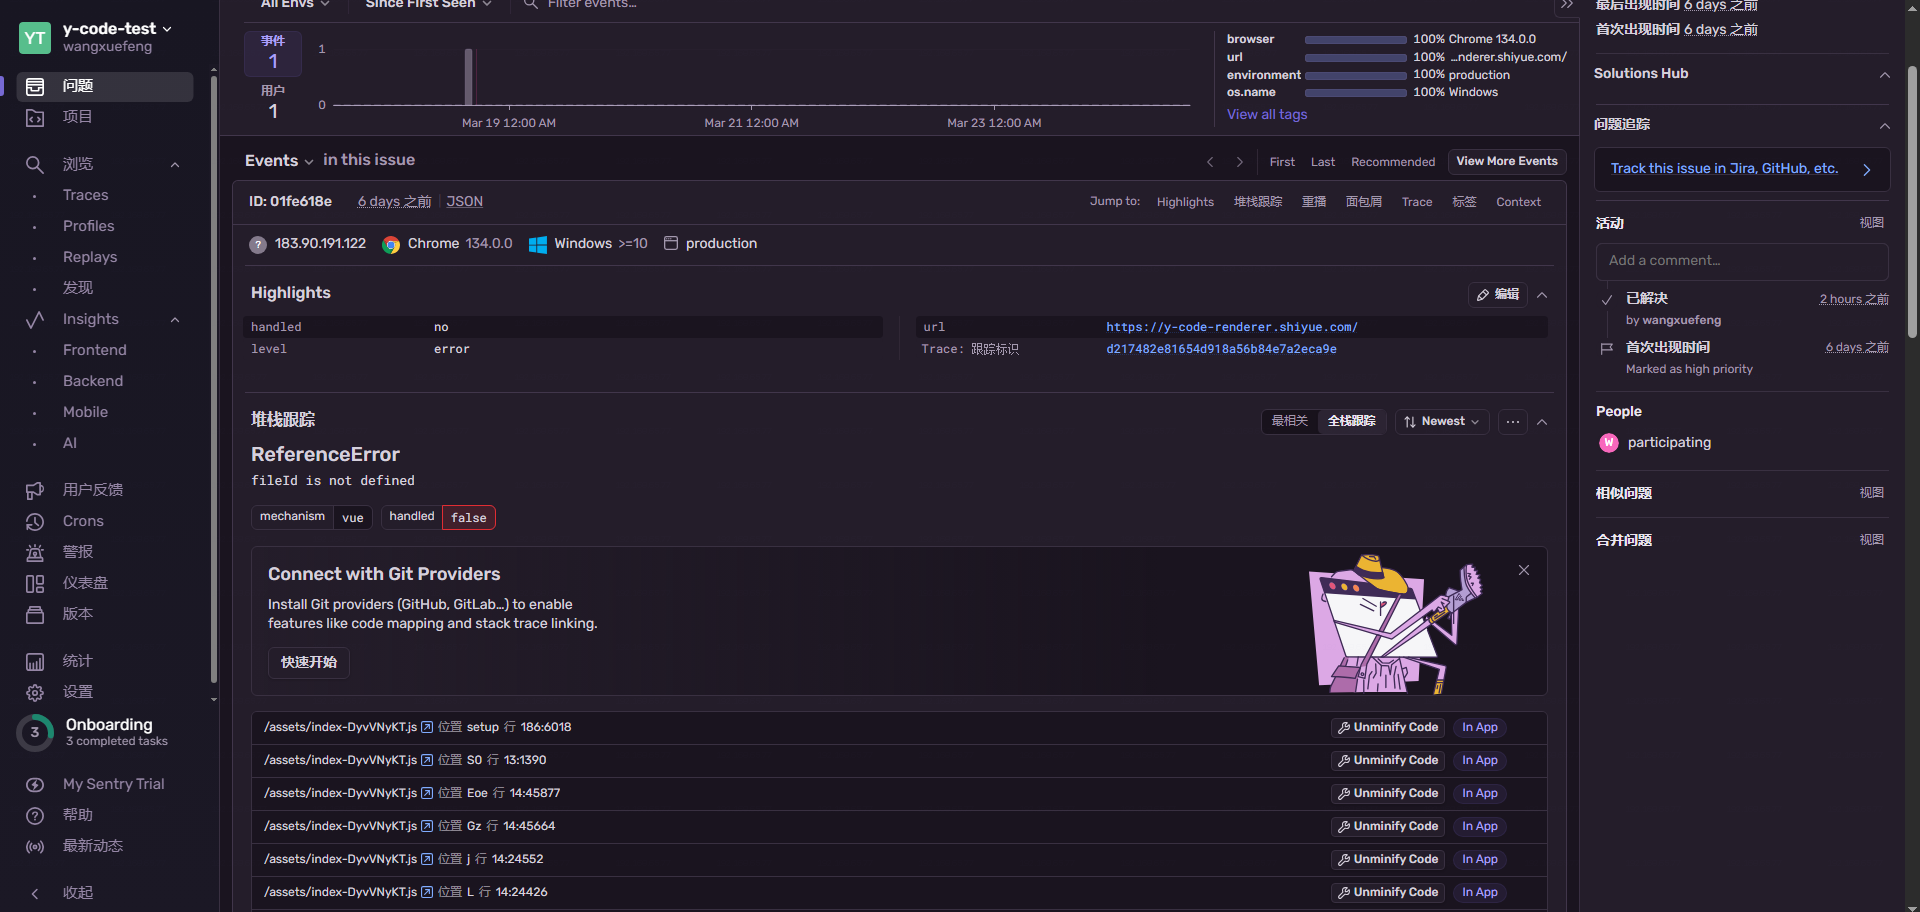Open the User Feedback megaphone icon
The height and width of the screenshot is (912, 1920).
coord(35,490)
